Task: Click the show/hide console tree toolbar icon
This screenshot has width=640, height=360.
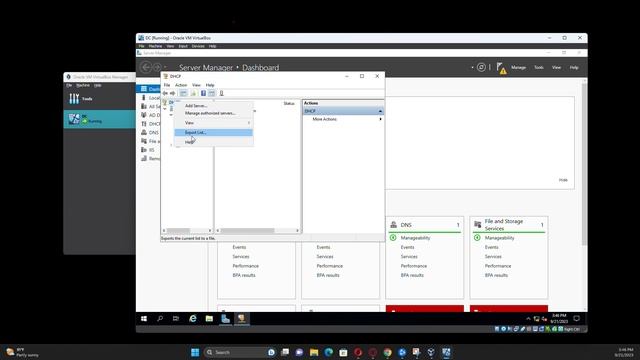Action: click(183, 93)
